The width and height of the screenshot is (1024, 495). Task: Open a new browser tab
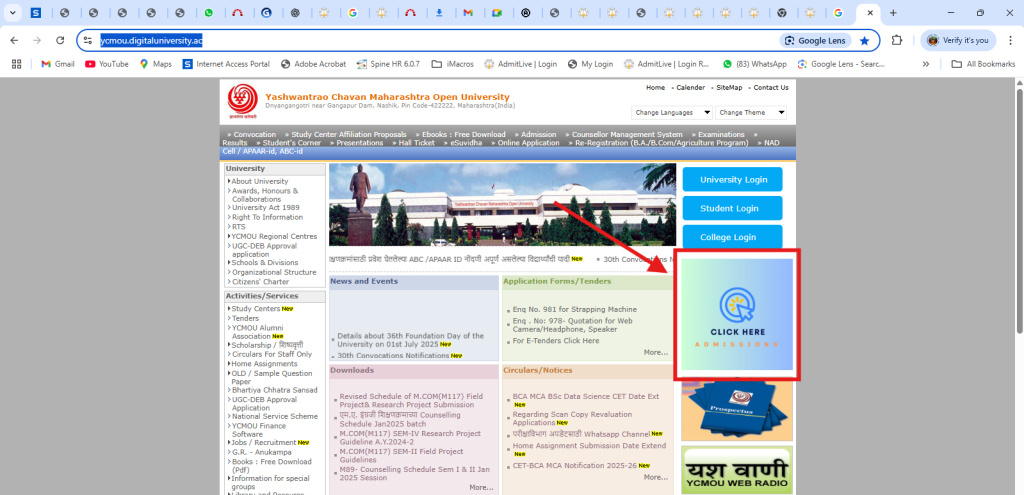(x=892, y=13)
